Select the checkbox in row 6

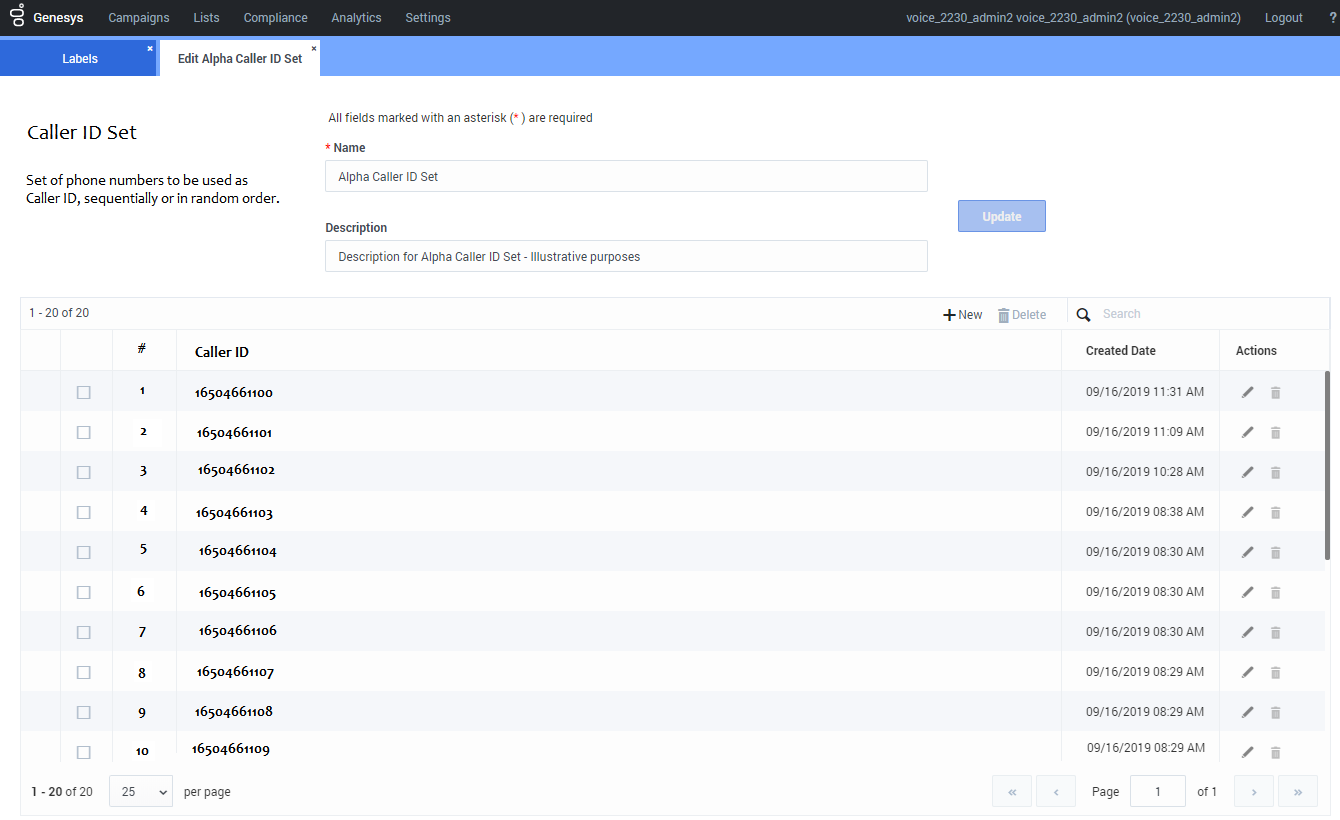pyautogui.click(x=84, y=592)
